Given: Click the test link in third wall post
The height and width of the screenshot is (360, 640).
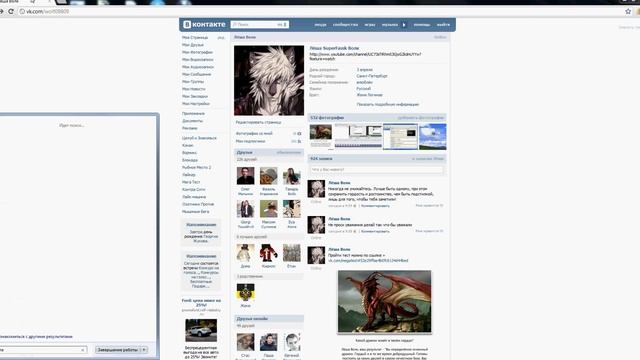Looking at the screenshot, I should point(368,260).
